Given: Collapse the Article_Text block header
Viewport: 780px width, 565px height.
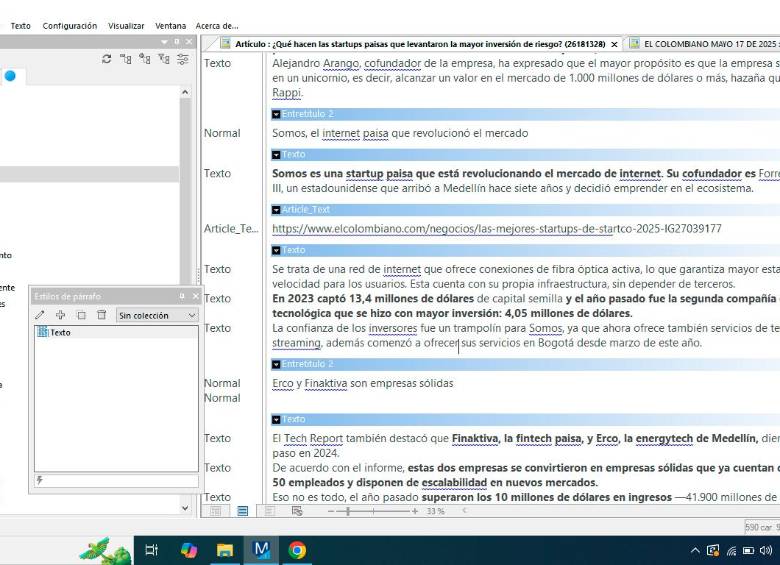Looking at the screenshot, I should pos(276,210).
